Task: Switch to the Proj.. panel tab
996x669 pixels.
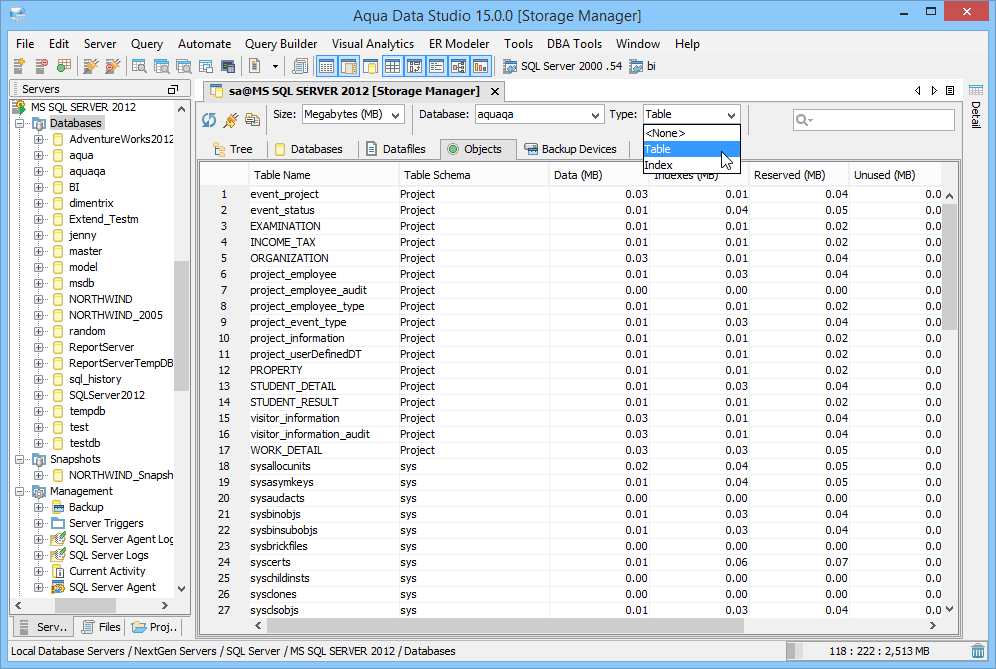Action: 154,627
